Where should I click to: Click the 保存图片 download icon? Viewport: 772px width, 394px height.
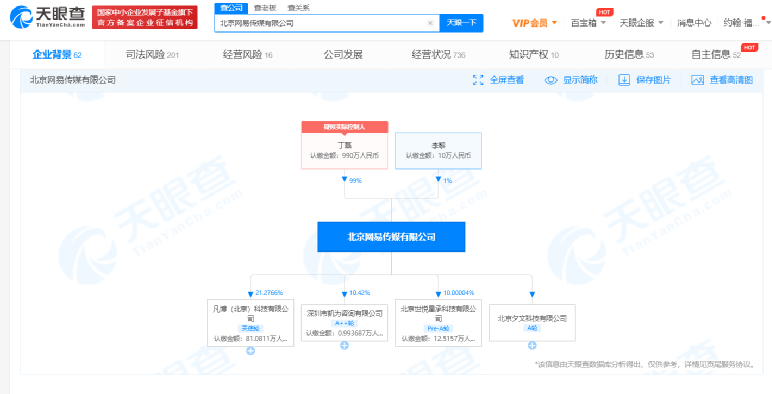pos(624,80)
